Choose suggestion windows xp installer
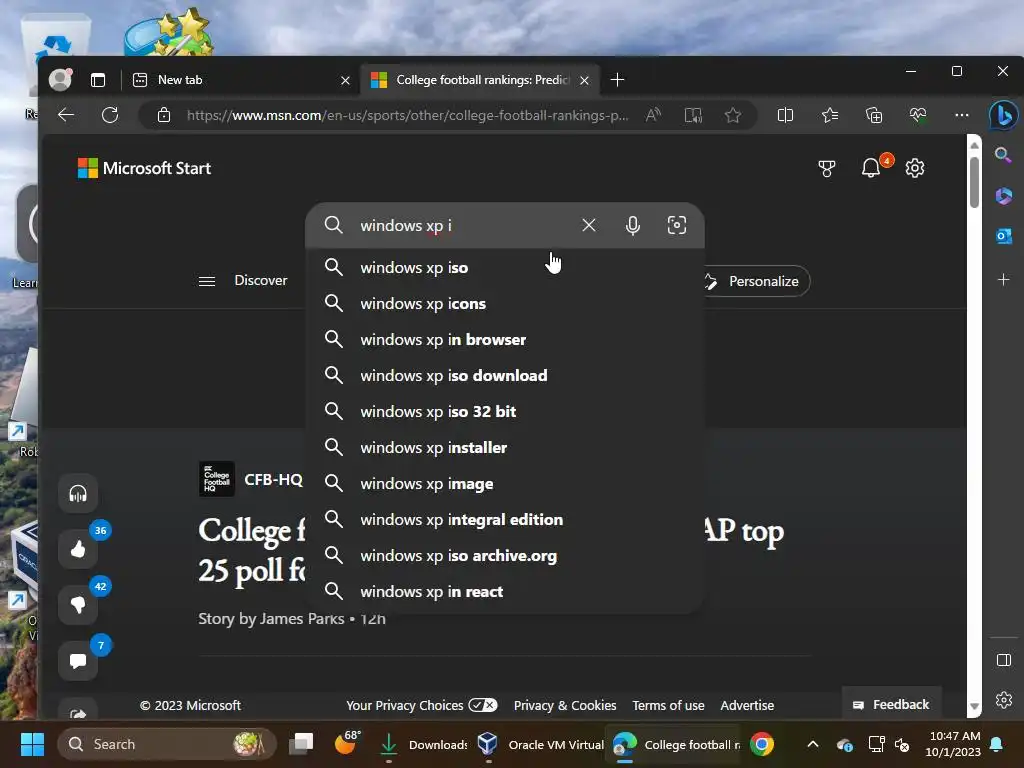The width and height of the screenshot is (1024, 768). click(x=504, y=447)
